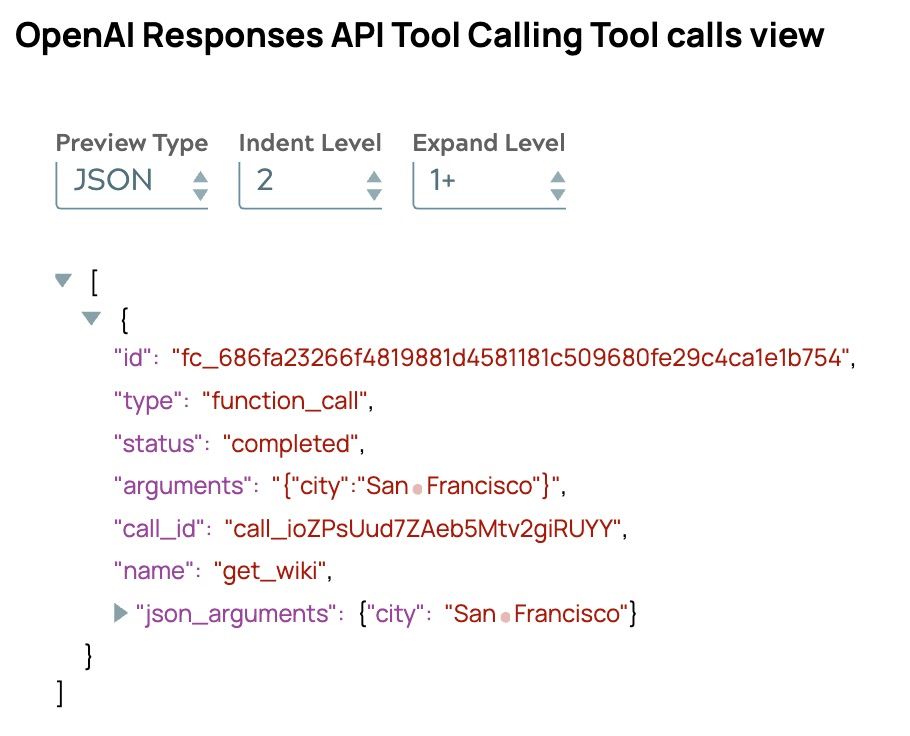Select the "function_call" value

[x=286, y=401]
